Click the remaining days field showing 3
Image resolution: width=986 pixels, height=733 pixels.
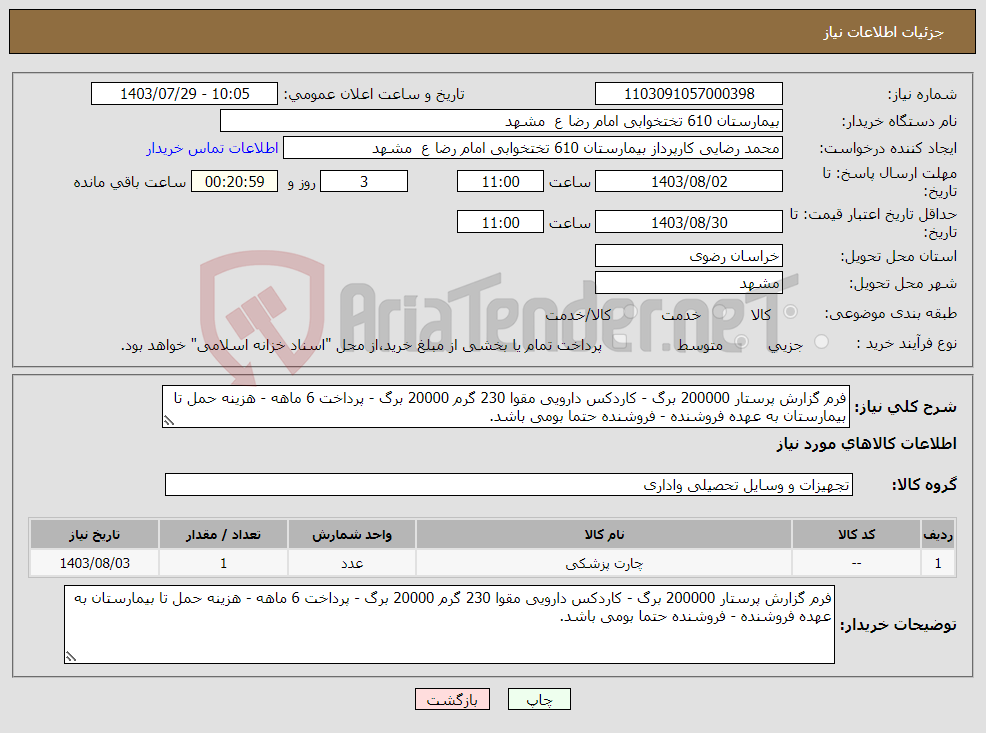tap(364, 182)
